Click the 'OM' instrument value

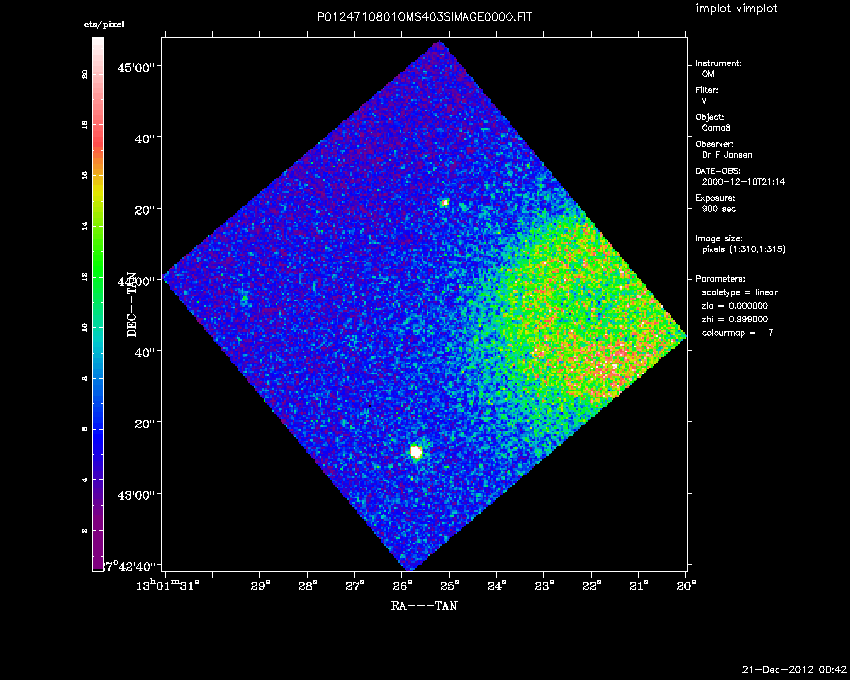(708, 74)
